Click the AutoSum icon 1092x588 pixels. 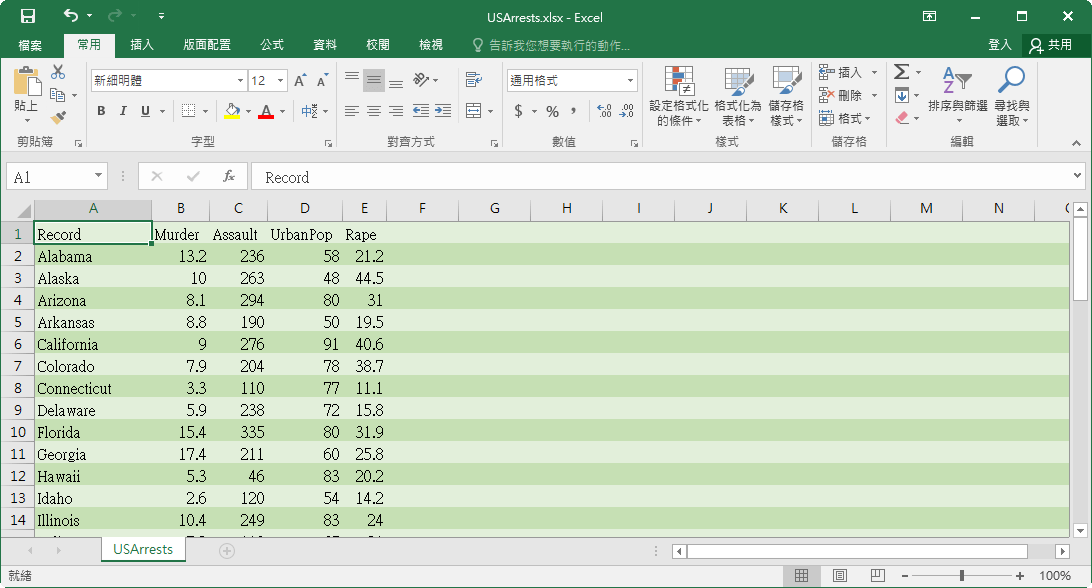click(x=901, y=71)
